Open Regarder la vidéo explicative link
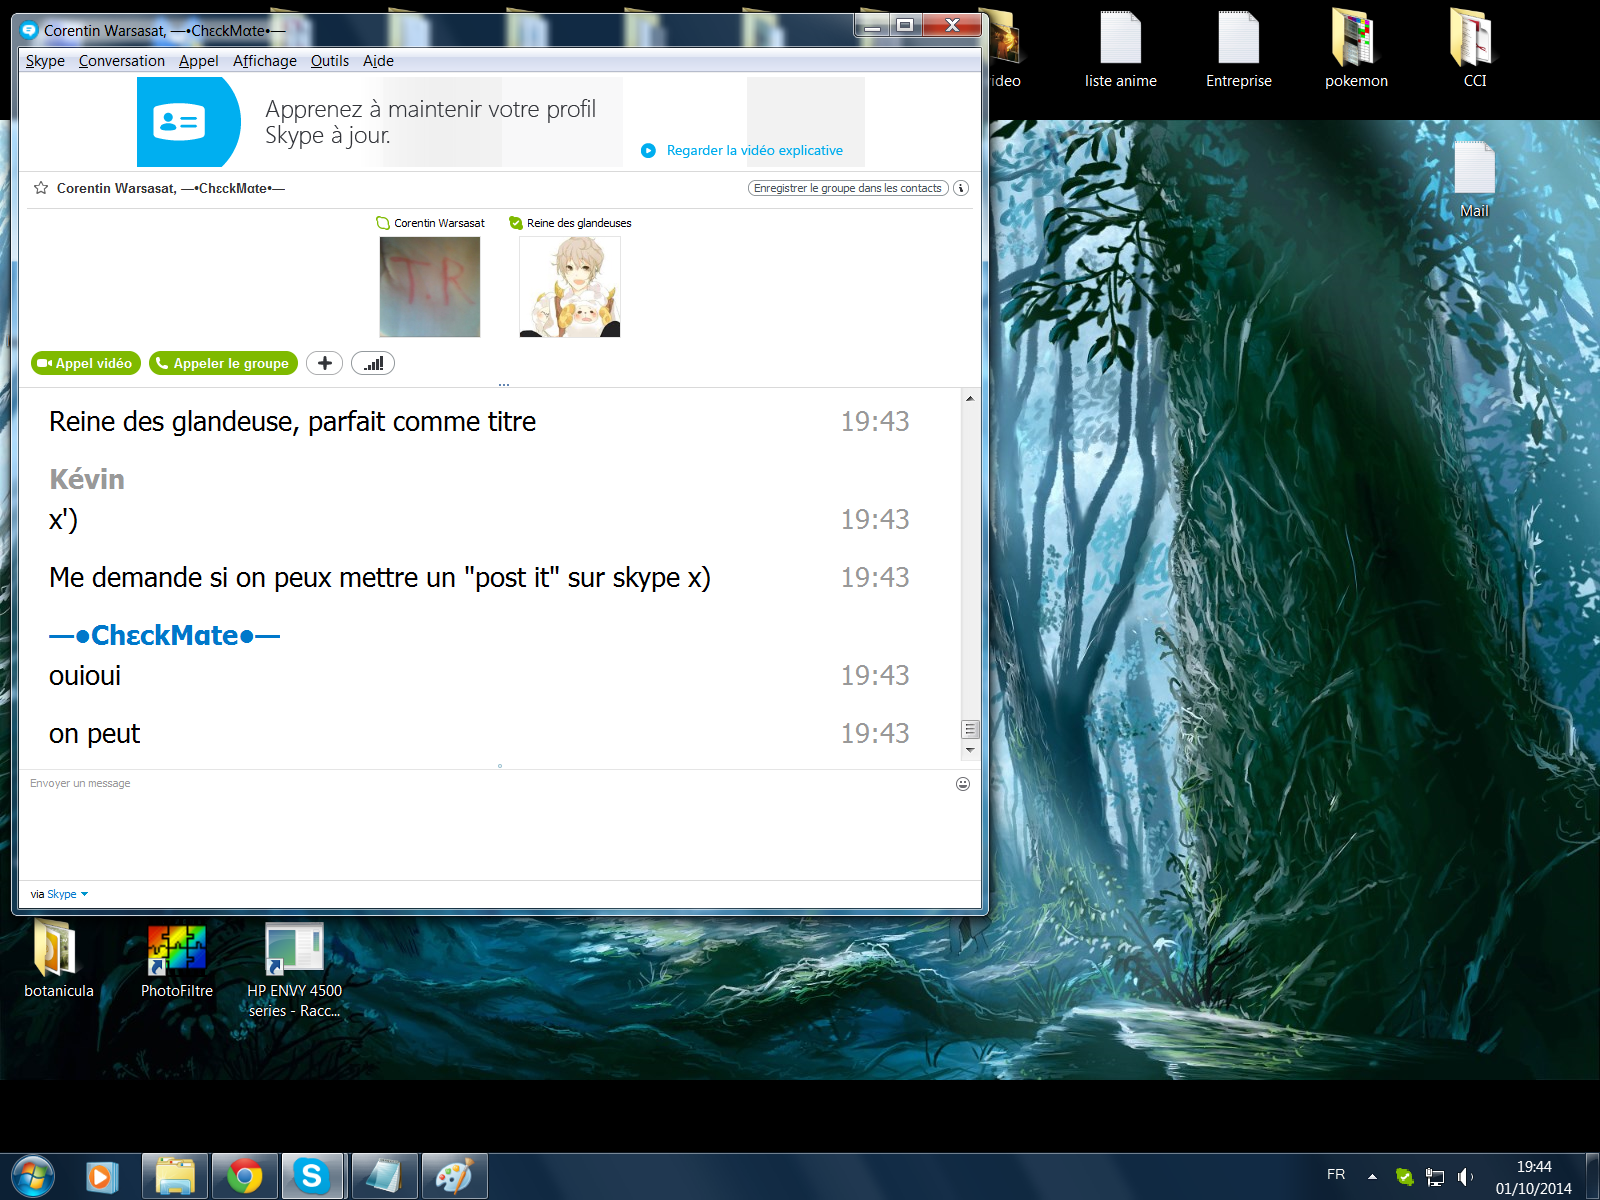 pos(755,150)
